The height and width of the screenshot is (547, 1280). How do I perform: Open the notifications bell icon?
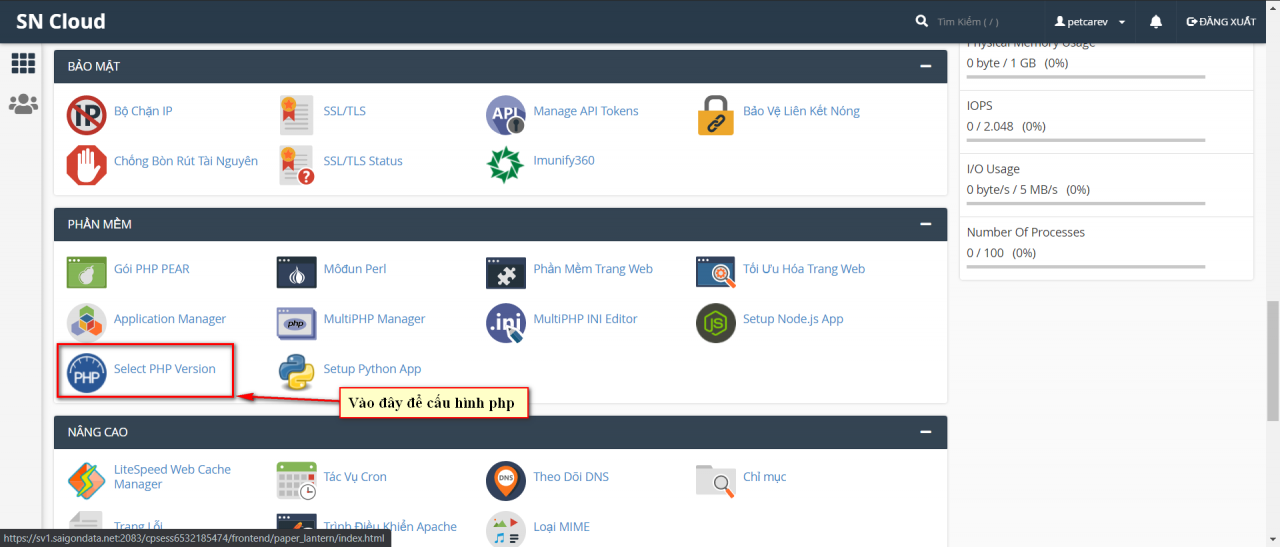click(1156, 21)
